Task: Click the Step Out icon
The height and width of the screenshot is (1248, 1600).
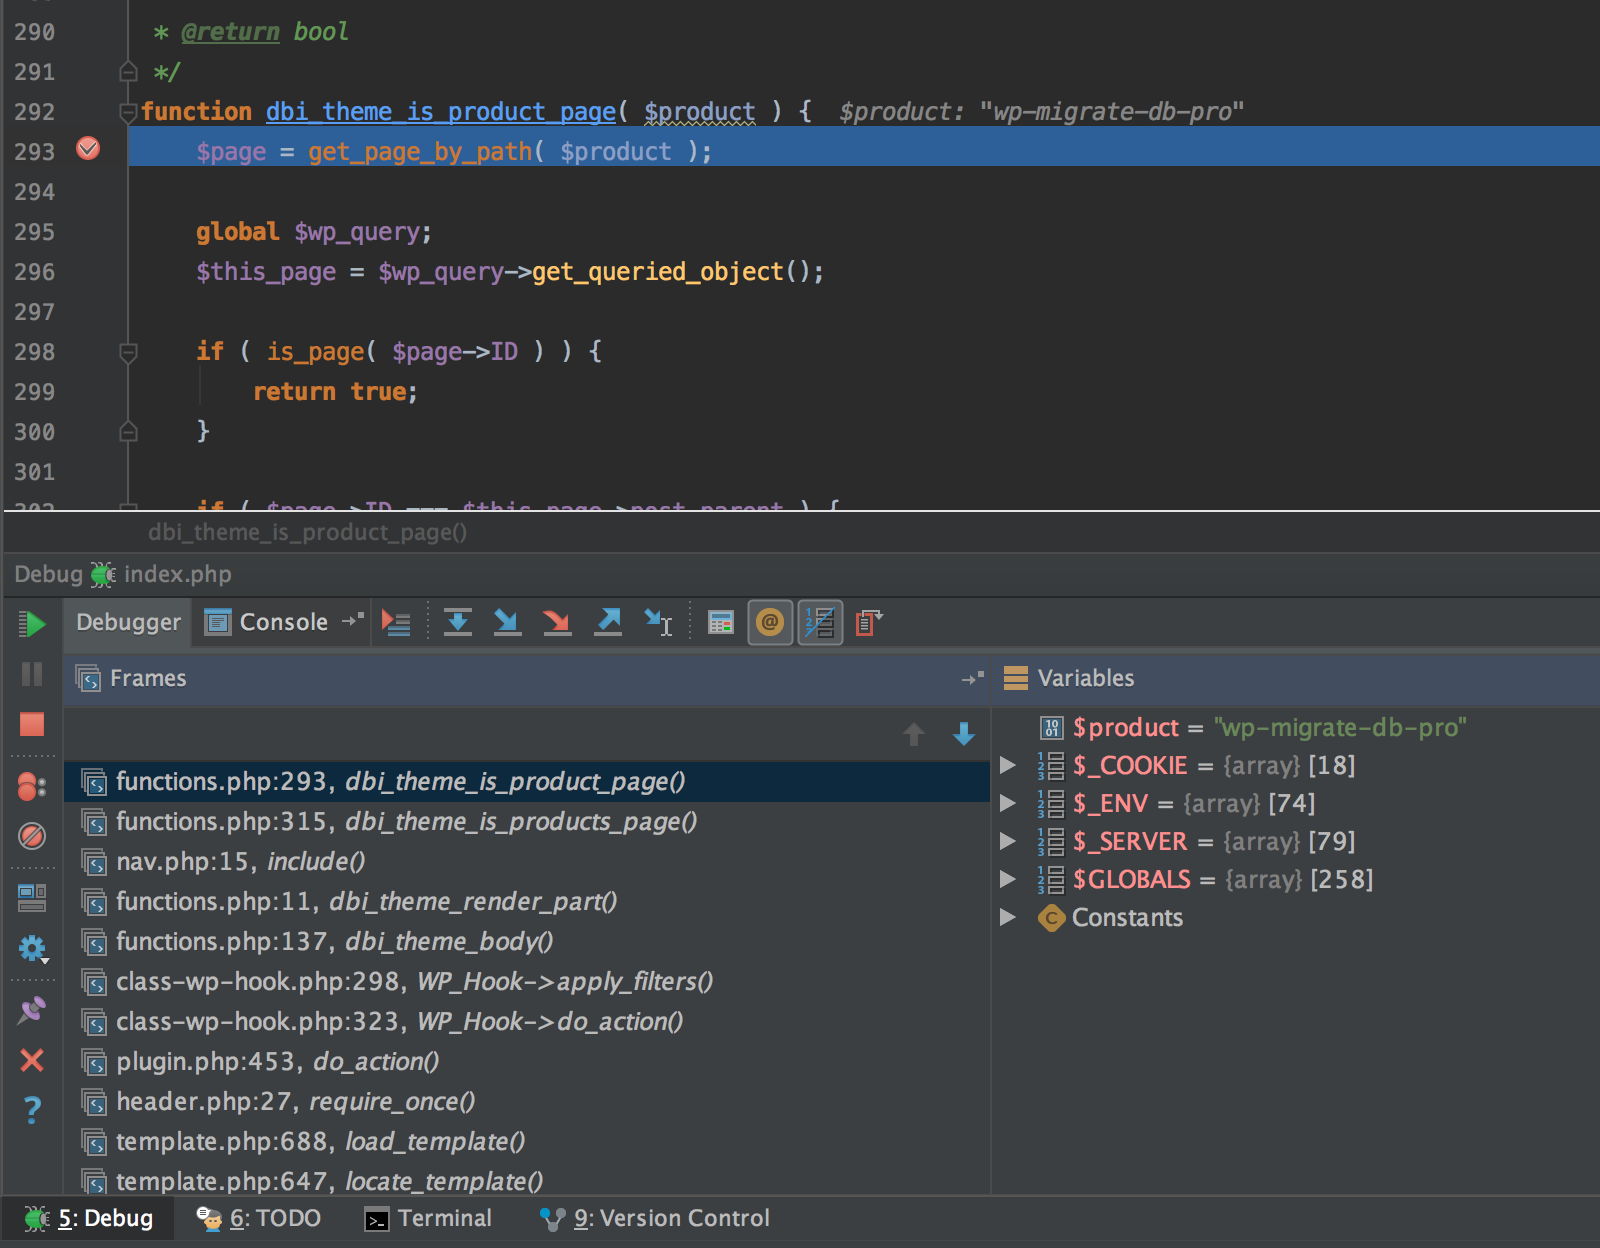Action: [608, 622]
